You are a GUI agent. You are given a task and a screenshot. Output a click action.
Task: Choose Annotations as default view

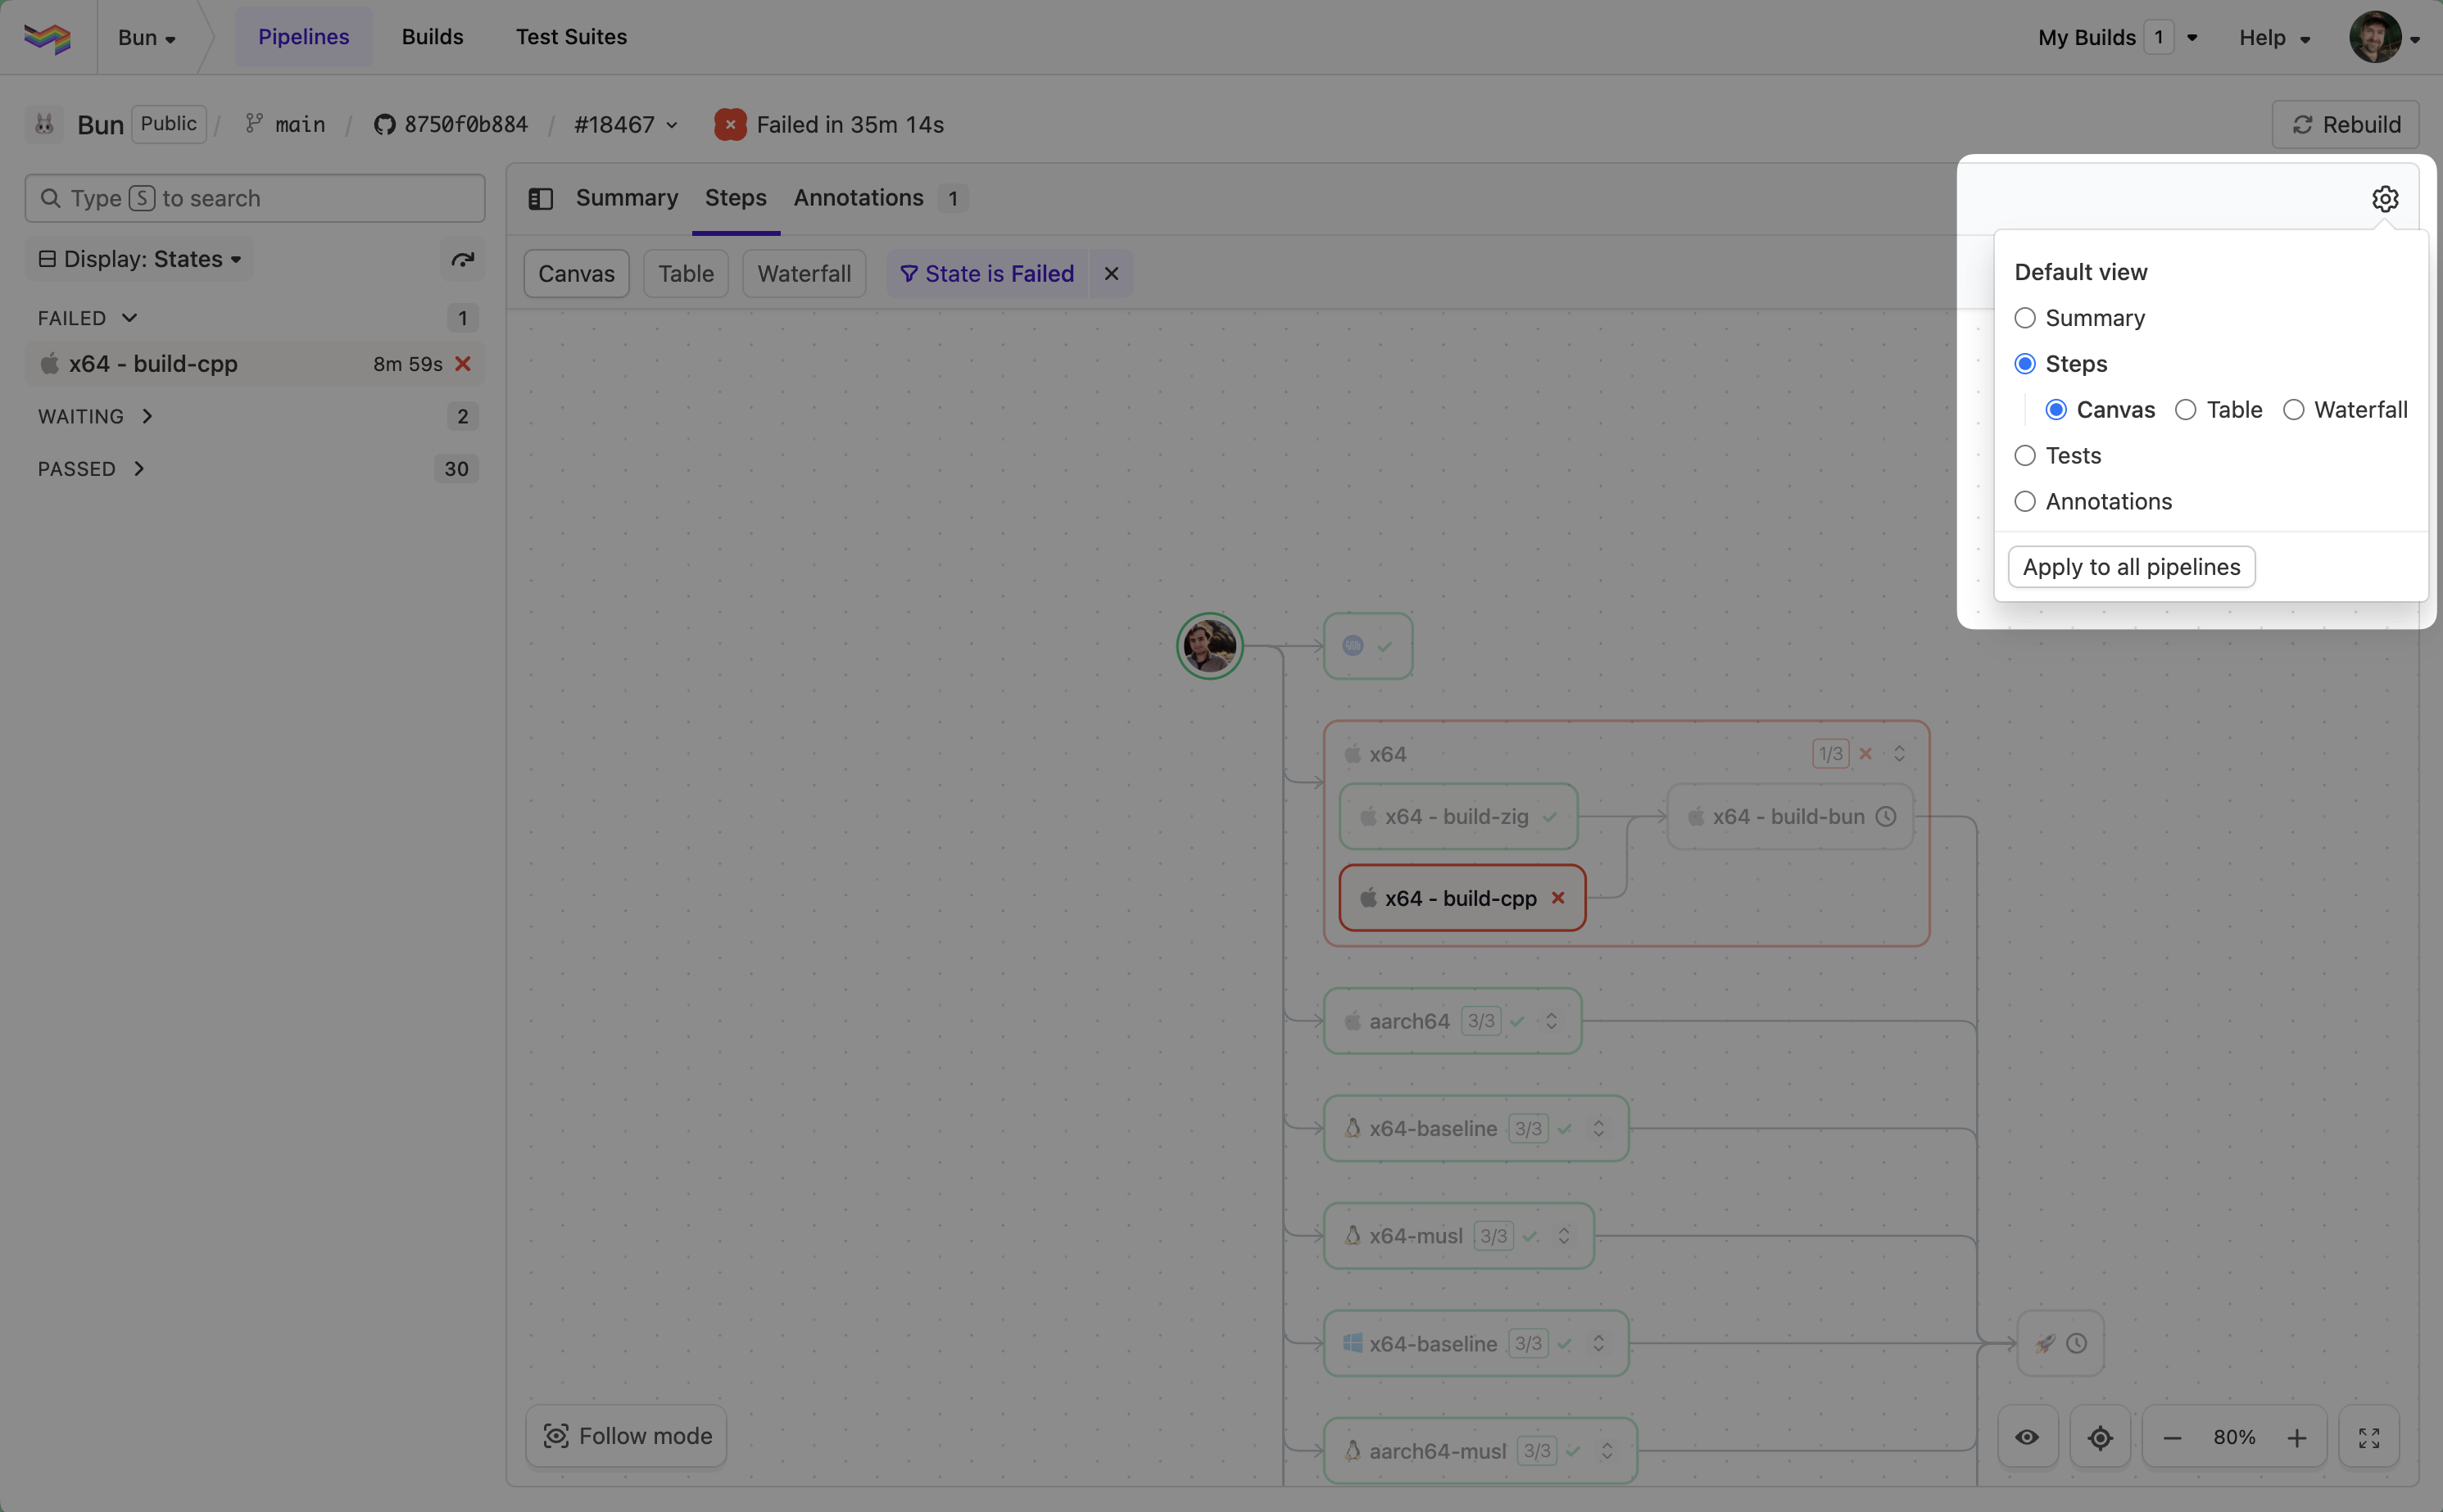coord(2025,501)
